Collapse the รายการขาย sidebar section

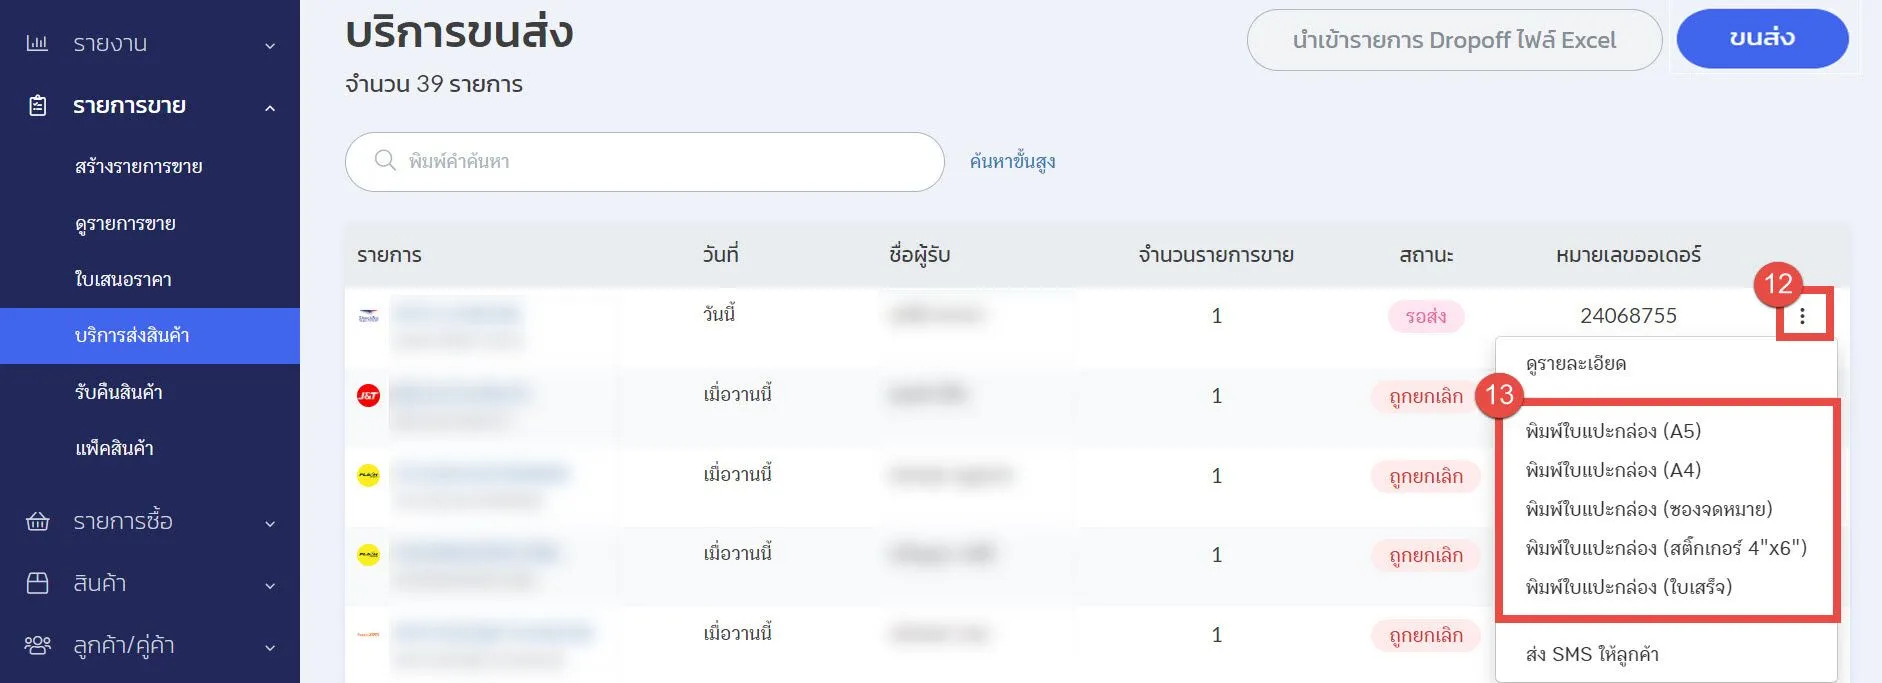269,107
